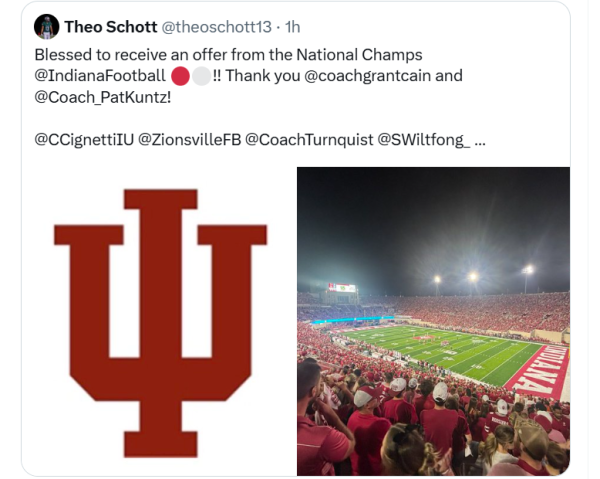600x479 pixels.
Task: Click Theo Schott's profile avatar
Action: click(46, 27)
